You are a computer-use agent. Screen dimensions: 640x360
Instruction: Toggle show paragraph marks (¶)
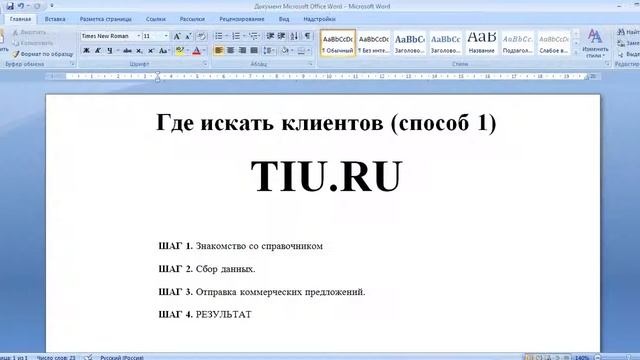pyautogui.click(x=307, y=36)
